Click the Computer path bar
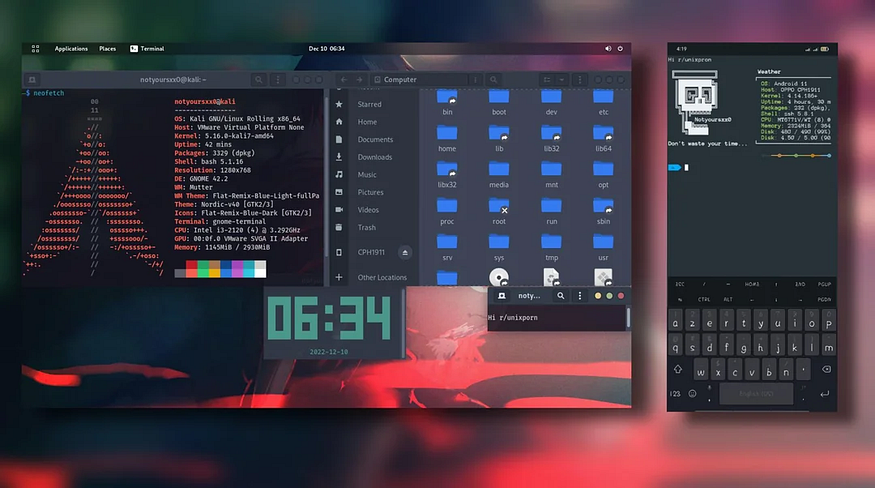This screenshot has width=875, height=488. [x=400, y=79]
